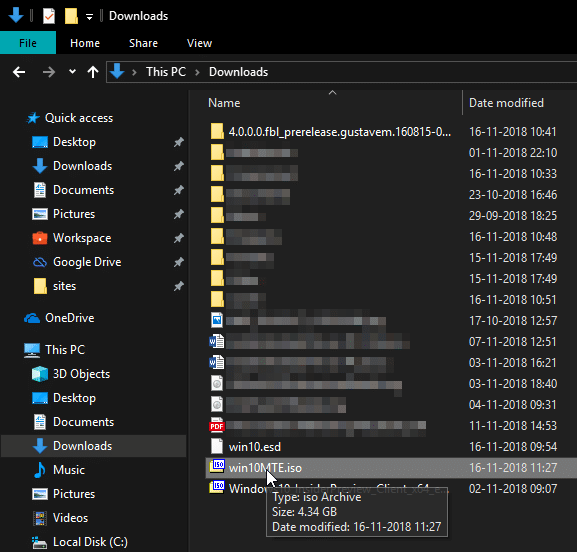Click the PDF file icon dated 11-11-2018
This screenshot has width=577, height=552.
217,425
